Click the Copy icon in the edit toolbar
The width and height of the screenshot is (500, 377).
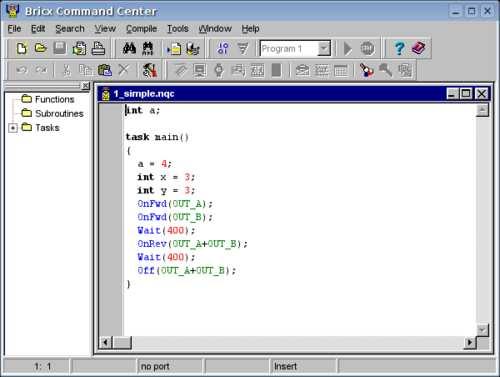[86, 70]
